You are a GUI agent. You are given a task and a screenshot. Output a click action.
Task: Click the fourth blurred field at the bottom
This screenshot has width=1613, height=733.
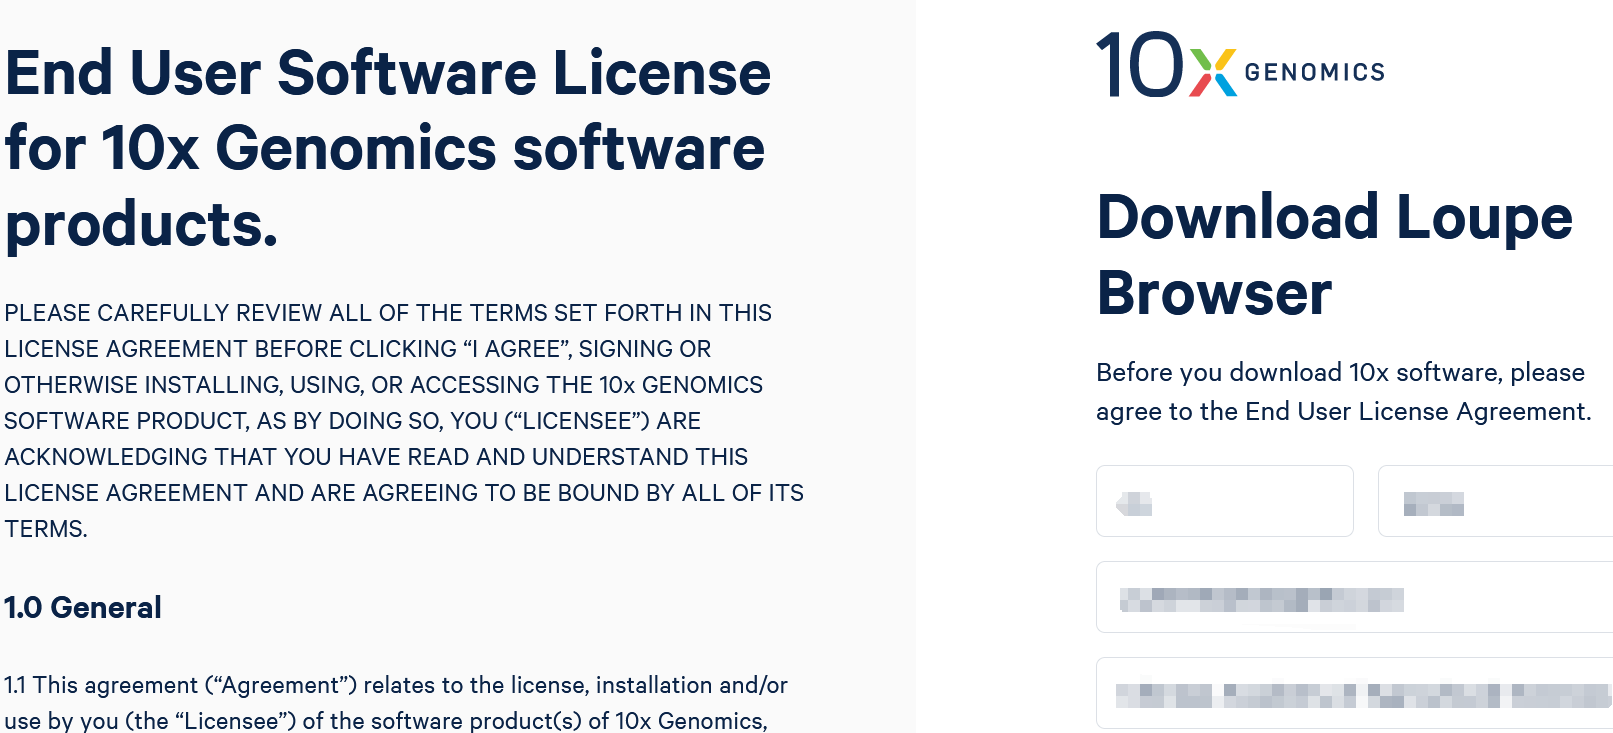click(1354, 694)
